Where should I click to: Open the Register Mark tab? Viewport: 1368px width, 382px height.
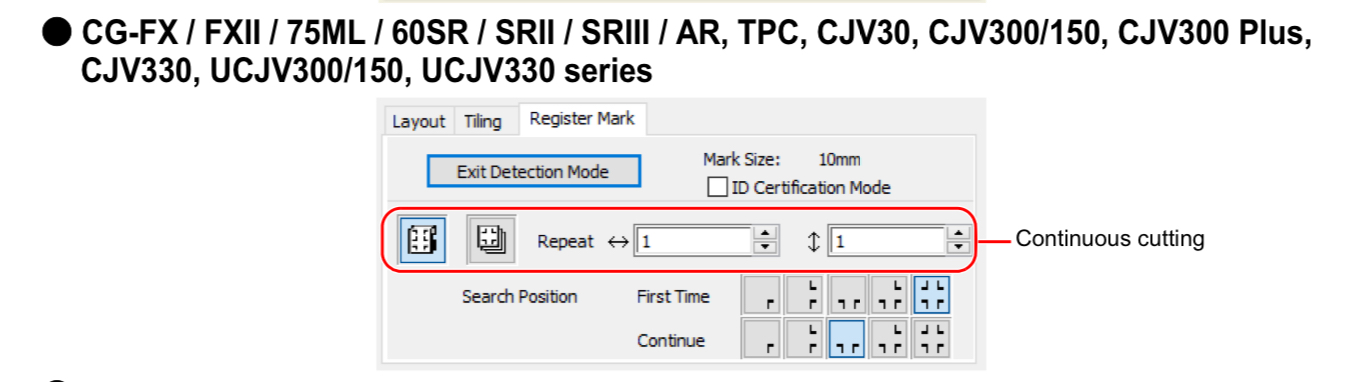point(582,118)
